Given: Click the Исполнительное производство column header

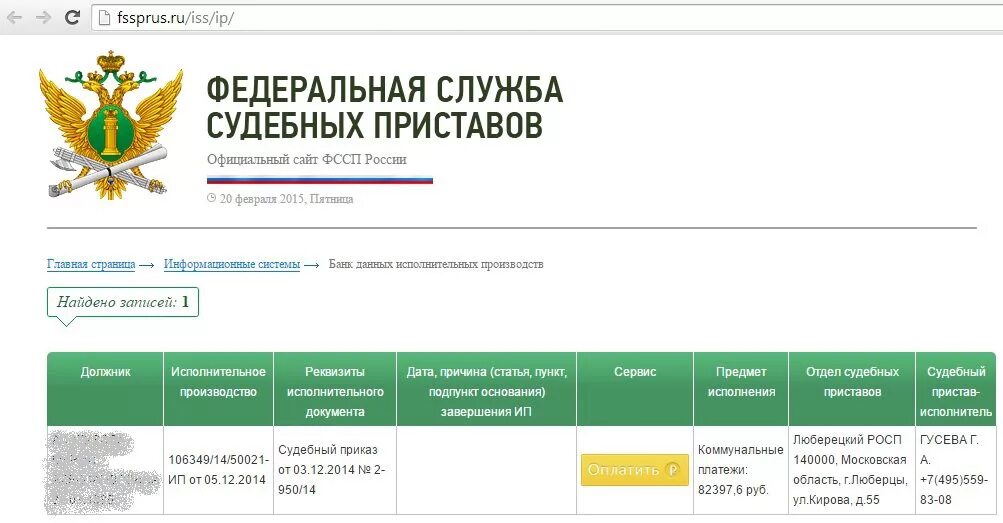Looking at the screenshot, I should click(218, 389).
